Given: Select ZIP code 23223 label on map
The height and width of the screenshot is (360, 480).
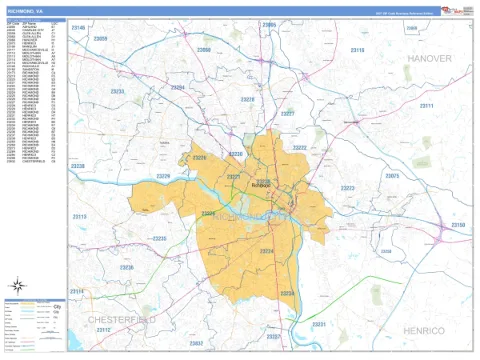Looking at the screenshot, I should coord(348,188).
